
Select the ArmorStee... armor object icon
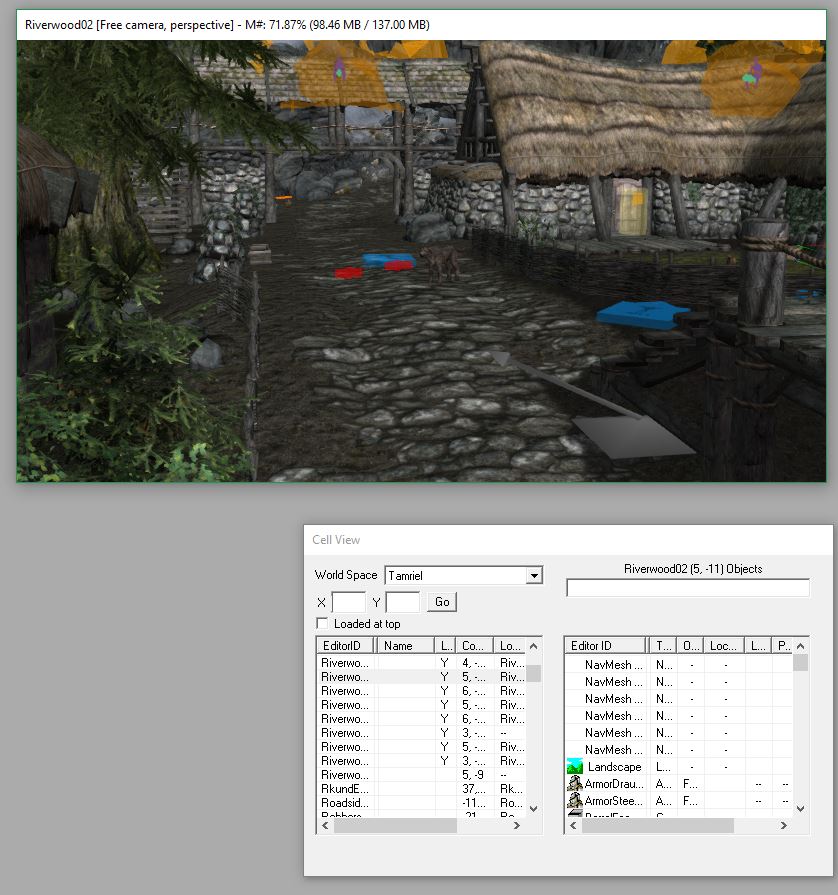tap(575, 801)
